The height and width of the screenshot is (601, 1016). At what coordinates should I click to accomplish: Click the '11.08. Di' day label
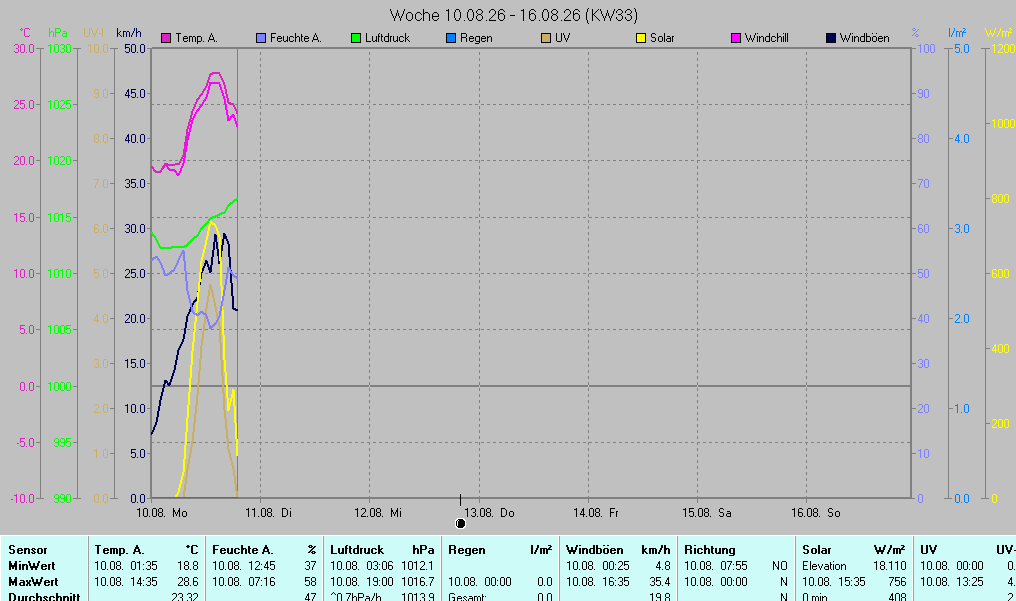tap(269, 513)
